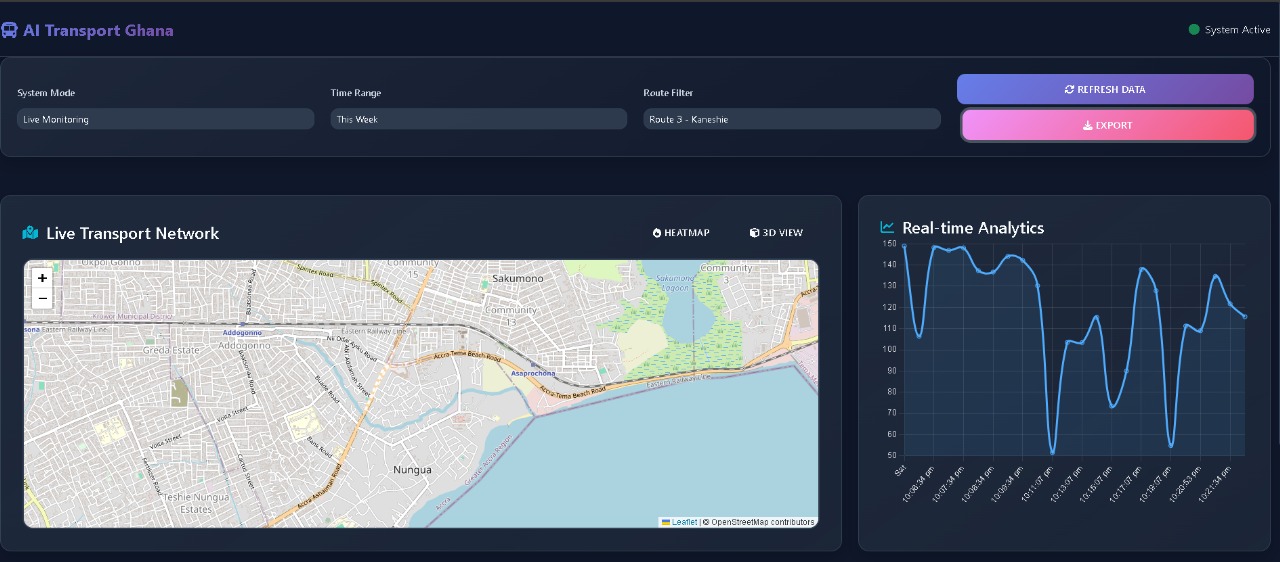
Task: Click the last data point on the chart
Action: (1245, 316)
